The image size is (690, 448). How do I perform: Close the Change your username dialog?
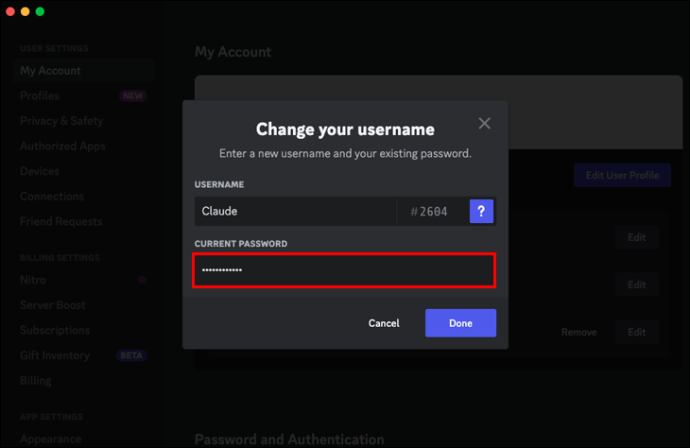(484, 123)
